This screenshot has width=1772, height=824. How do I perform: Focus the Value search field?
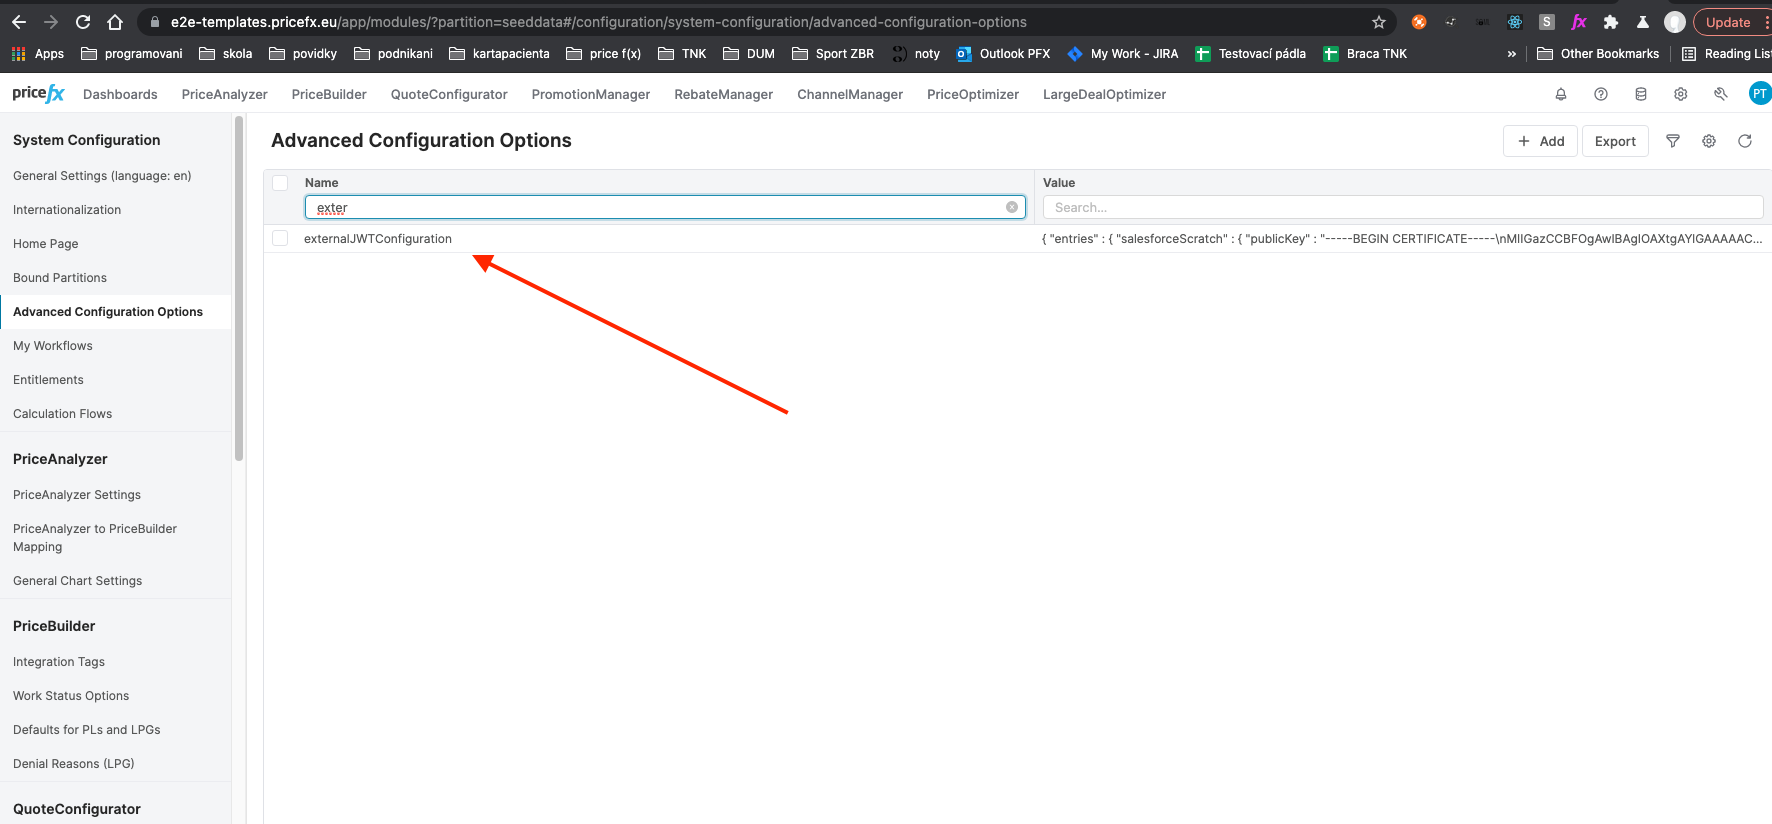click(x=1401, y=207)
